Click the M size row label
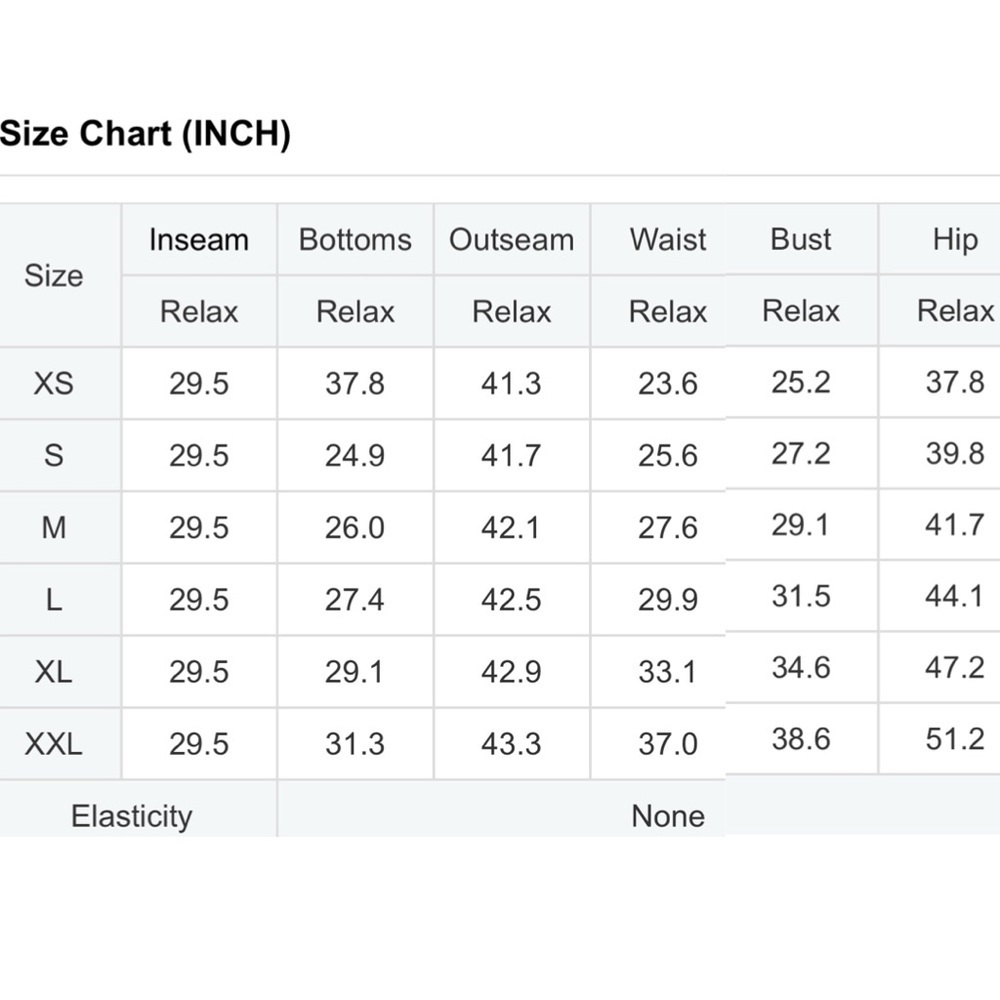The height and width of the screenshot is (1000, 1000). click(x=54, y=527)
